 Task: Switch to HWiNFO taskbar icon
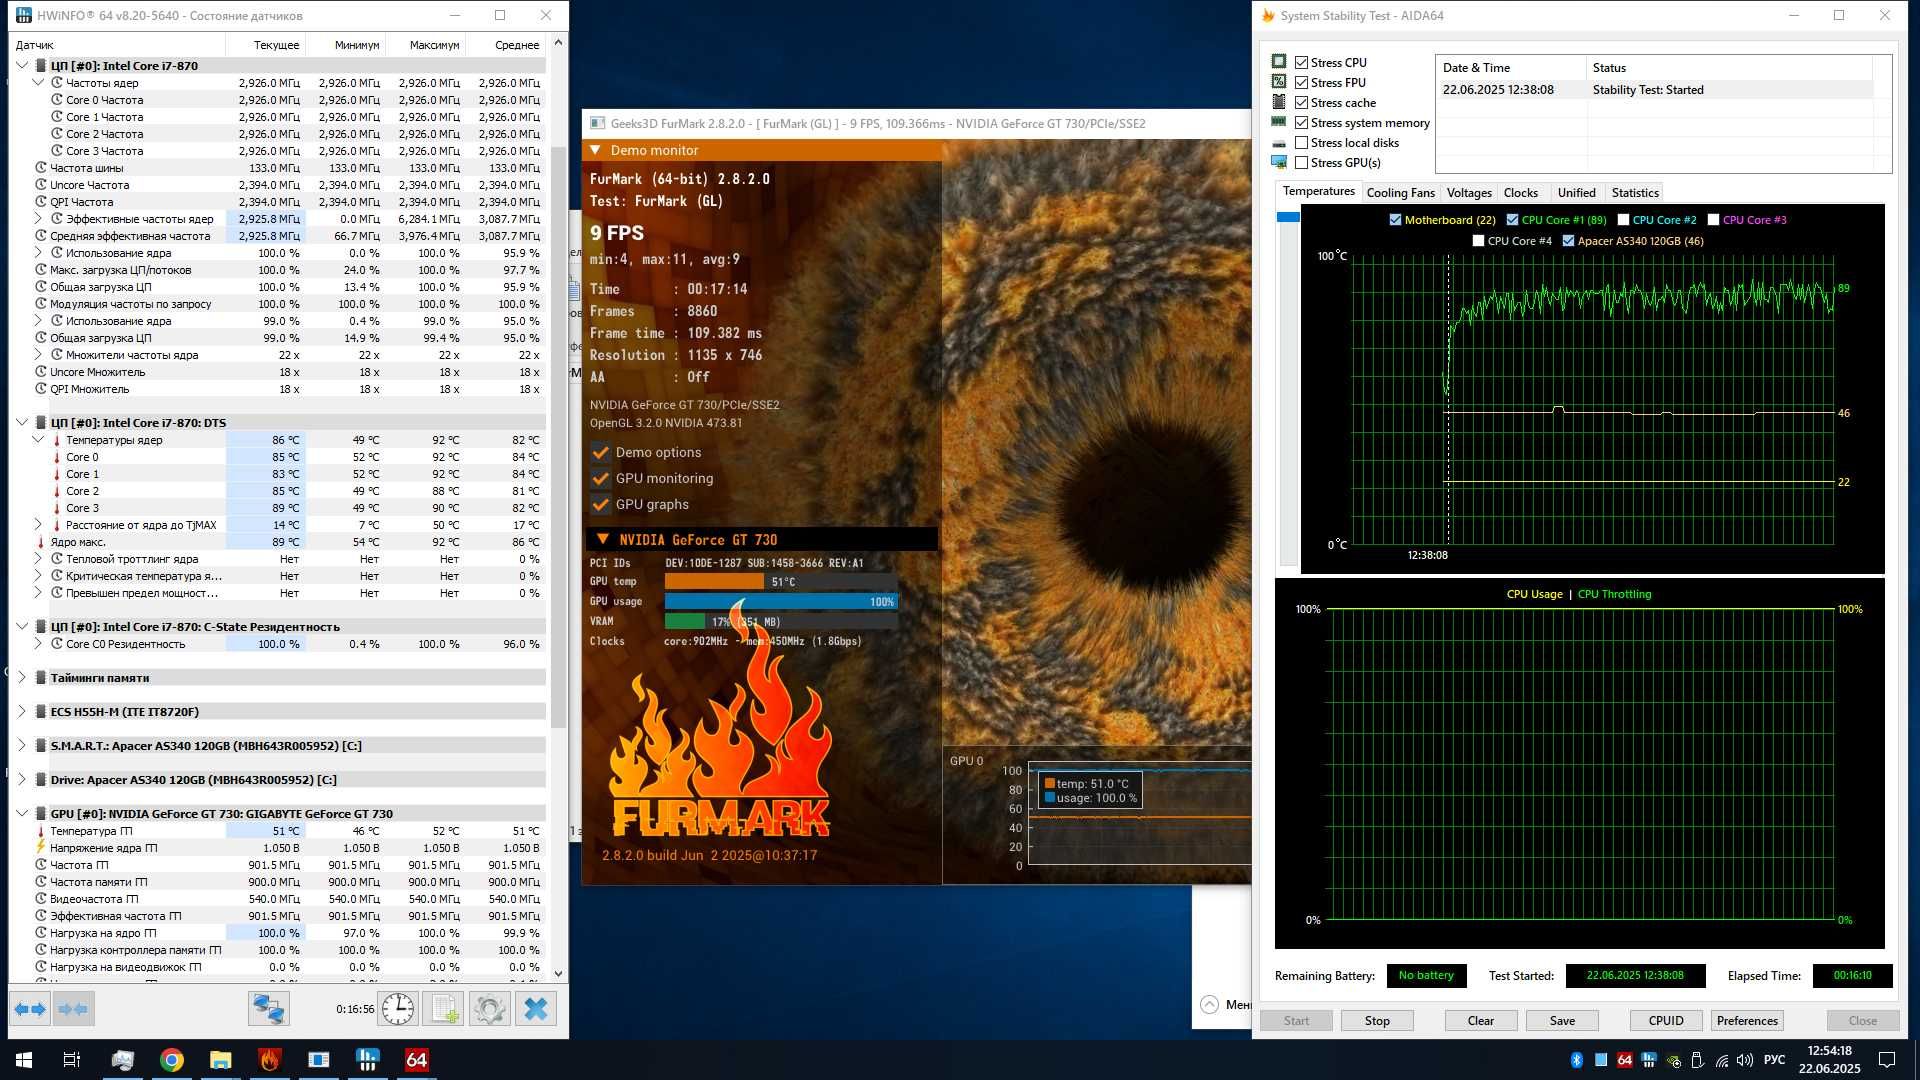pyautogui.click(x=368, y=1060)
